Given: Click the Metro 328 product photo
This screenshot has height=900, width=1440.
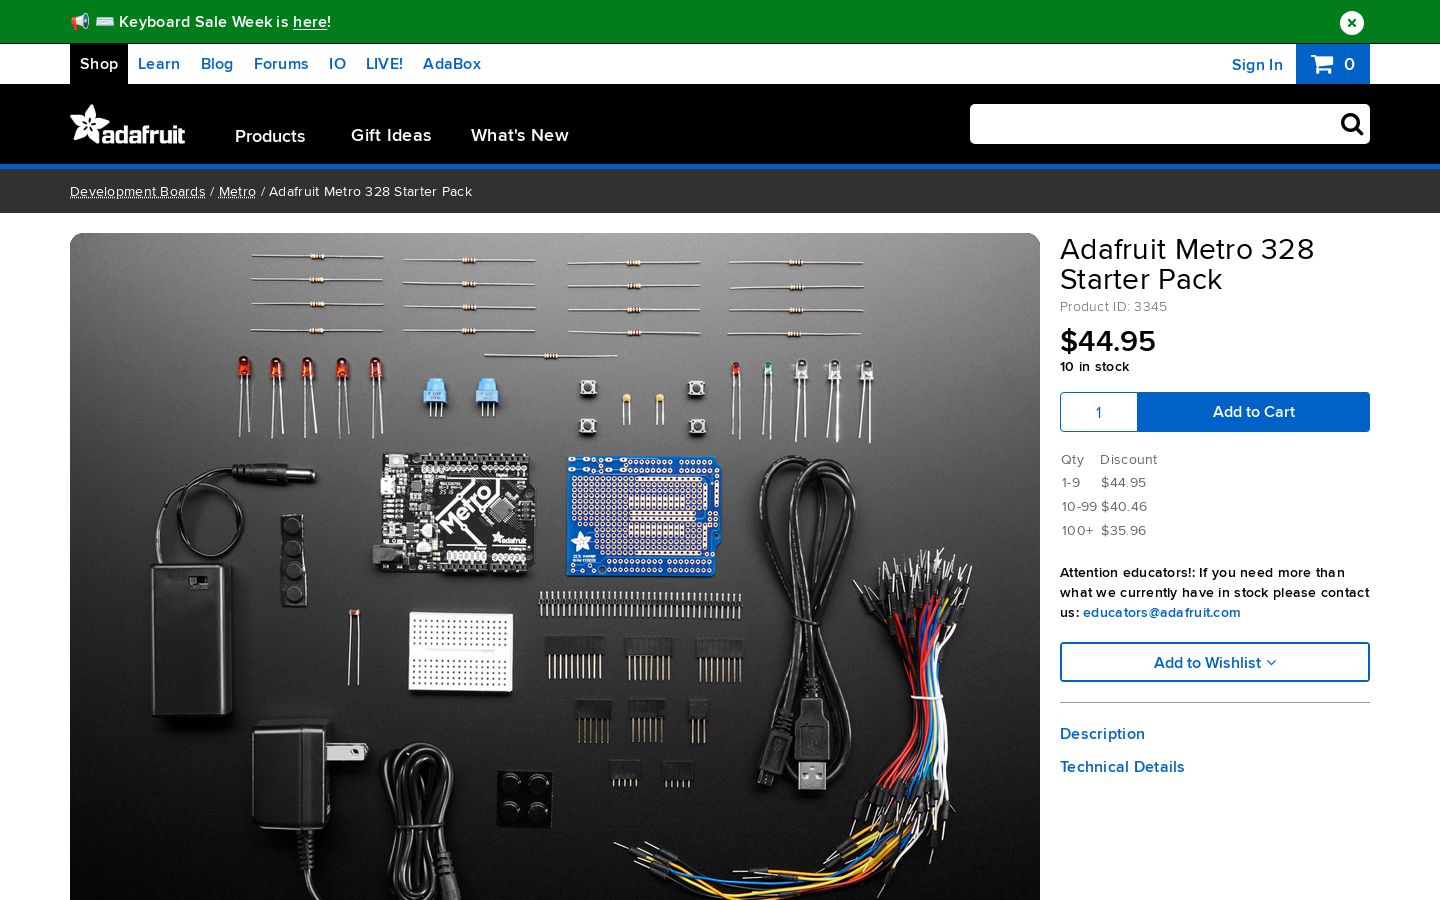Looking at the screenshot, I should [555, 566].
